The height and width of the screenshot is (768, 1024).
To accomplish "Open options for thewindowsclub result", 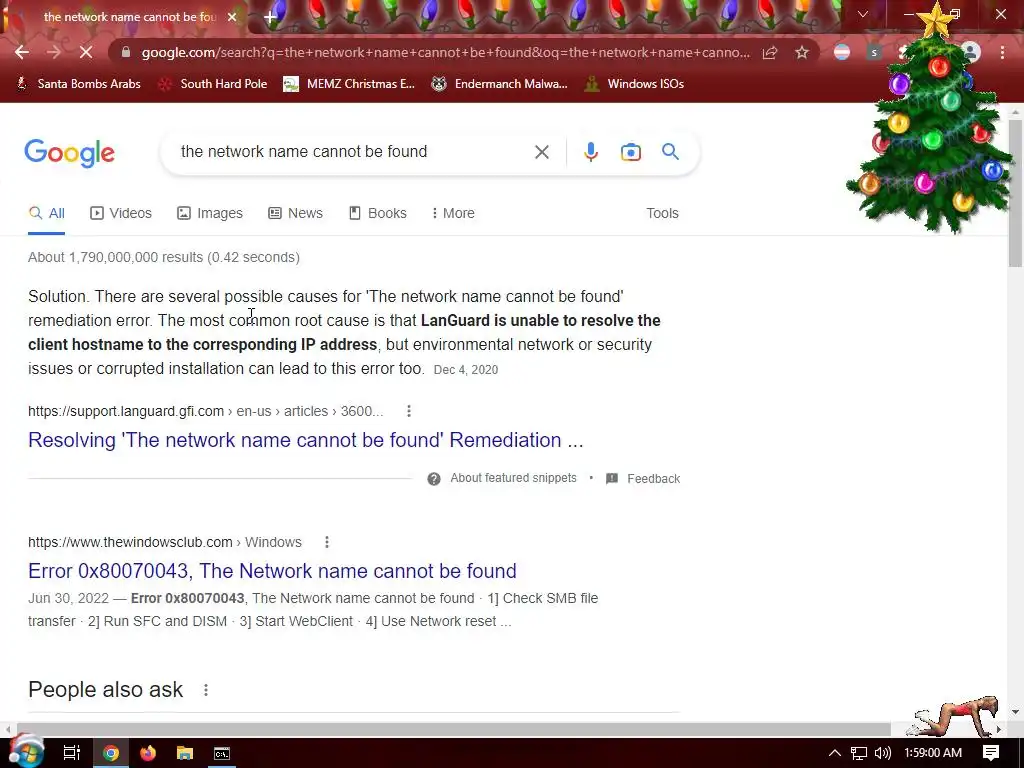I will pyautogui.click(x=327, y=542).
